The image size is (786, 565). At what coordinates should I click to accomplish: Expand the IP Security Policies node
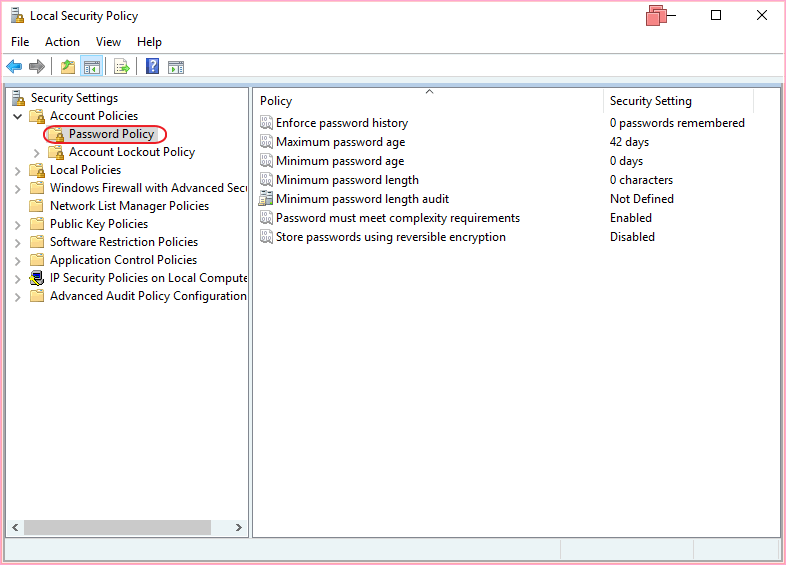click(18, 279)
